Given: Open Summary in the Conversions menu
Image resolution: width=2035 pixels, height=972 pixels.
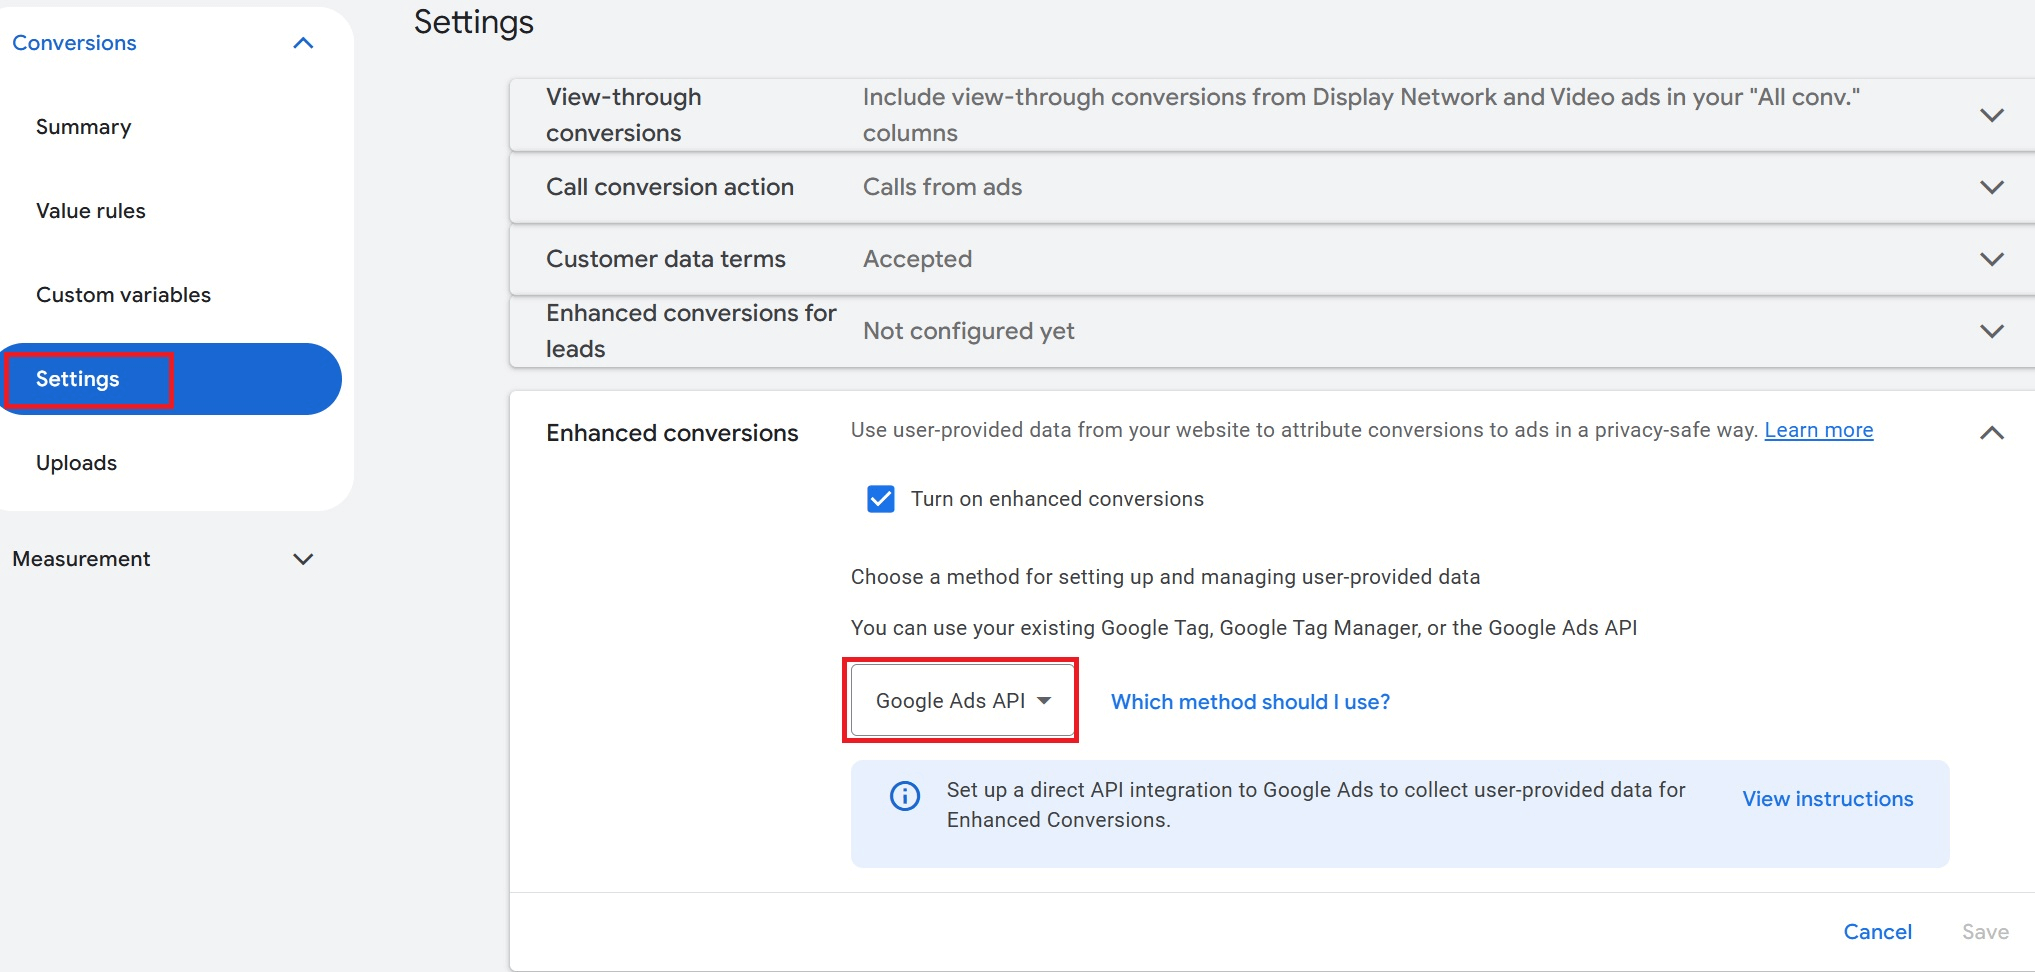Looking at the screenshot, I should 84,127.
